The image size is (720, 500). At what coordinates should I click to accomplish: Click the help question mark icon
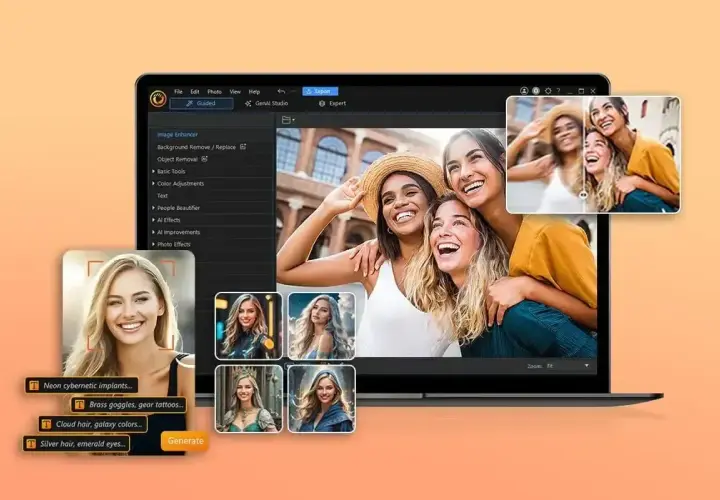558,91
